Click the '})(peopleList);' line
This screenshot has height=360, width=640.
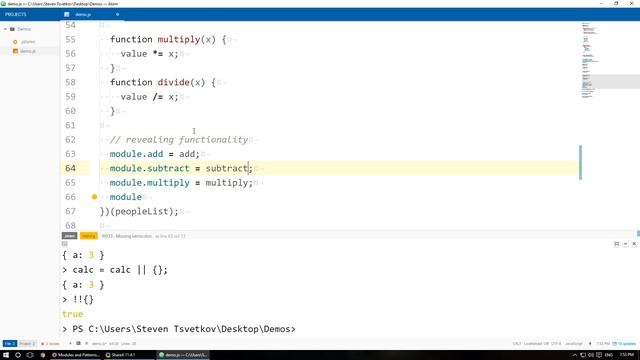click(x=139, y=211)
